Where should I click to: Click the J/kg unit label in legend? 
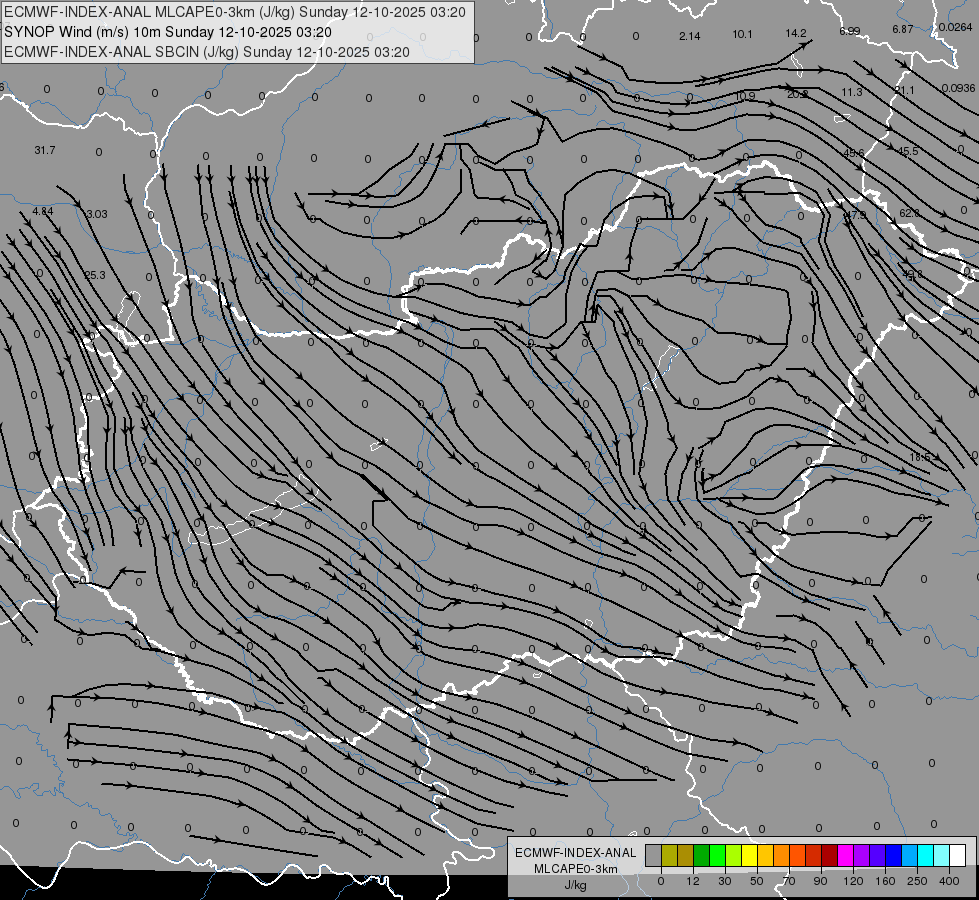(x=576, y=885)
